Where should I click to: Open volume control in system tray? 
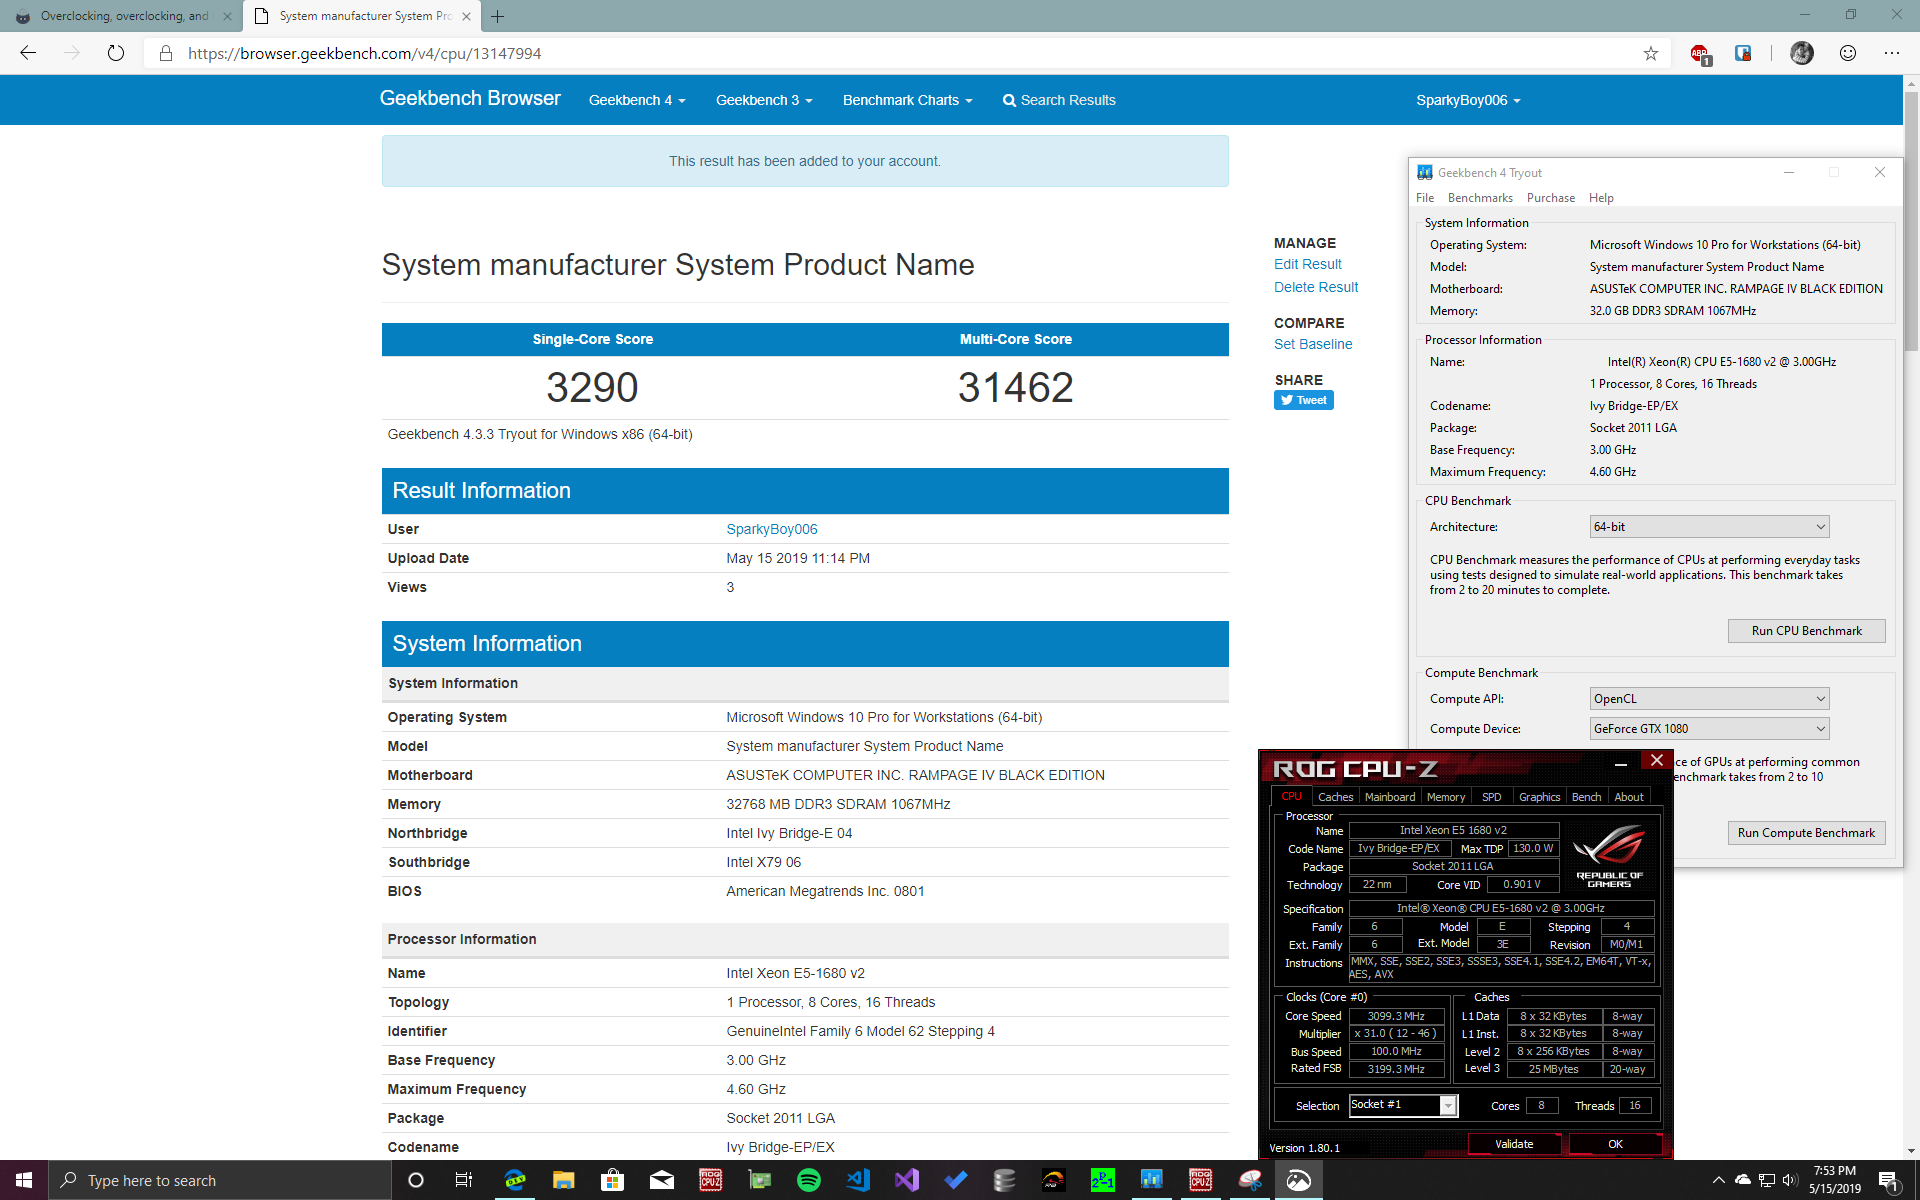coord(1790,1180)
